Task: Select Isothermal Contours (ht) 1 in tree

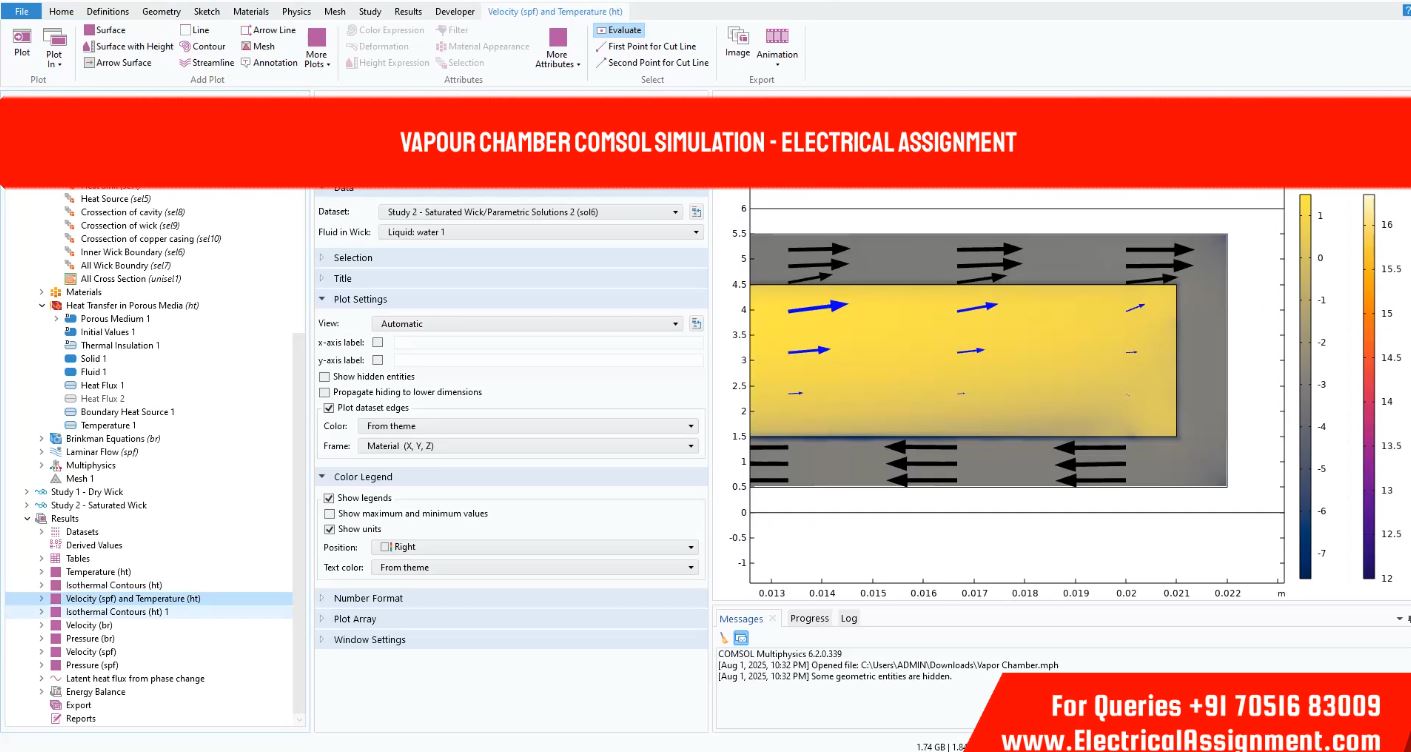Action: 117,612
